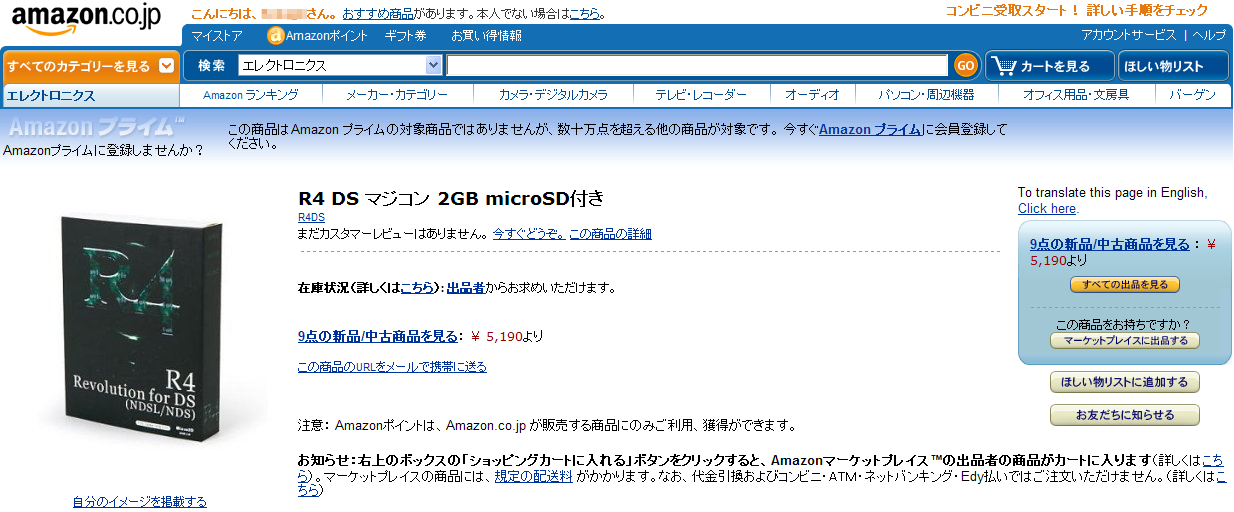This screenshot has width=1234, height=512.
Task: Select the メーカー・カテゴリー tab
Action: 396,95
